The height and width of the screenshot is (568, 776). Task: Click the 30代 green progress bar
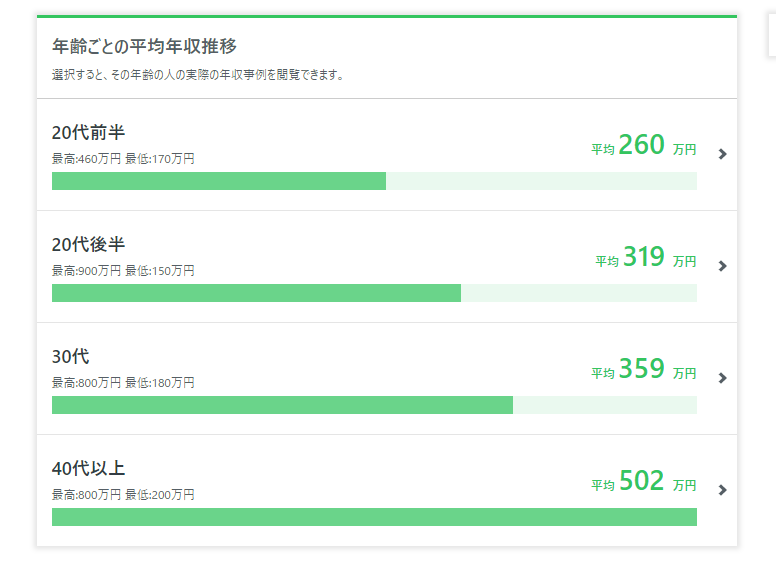(374, 405)
